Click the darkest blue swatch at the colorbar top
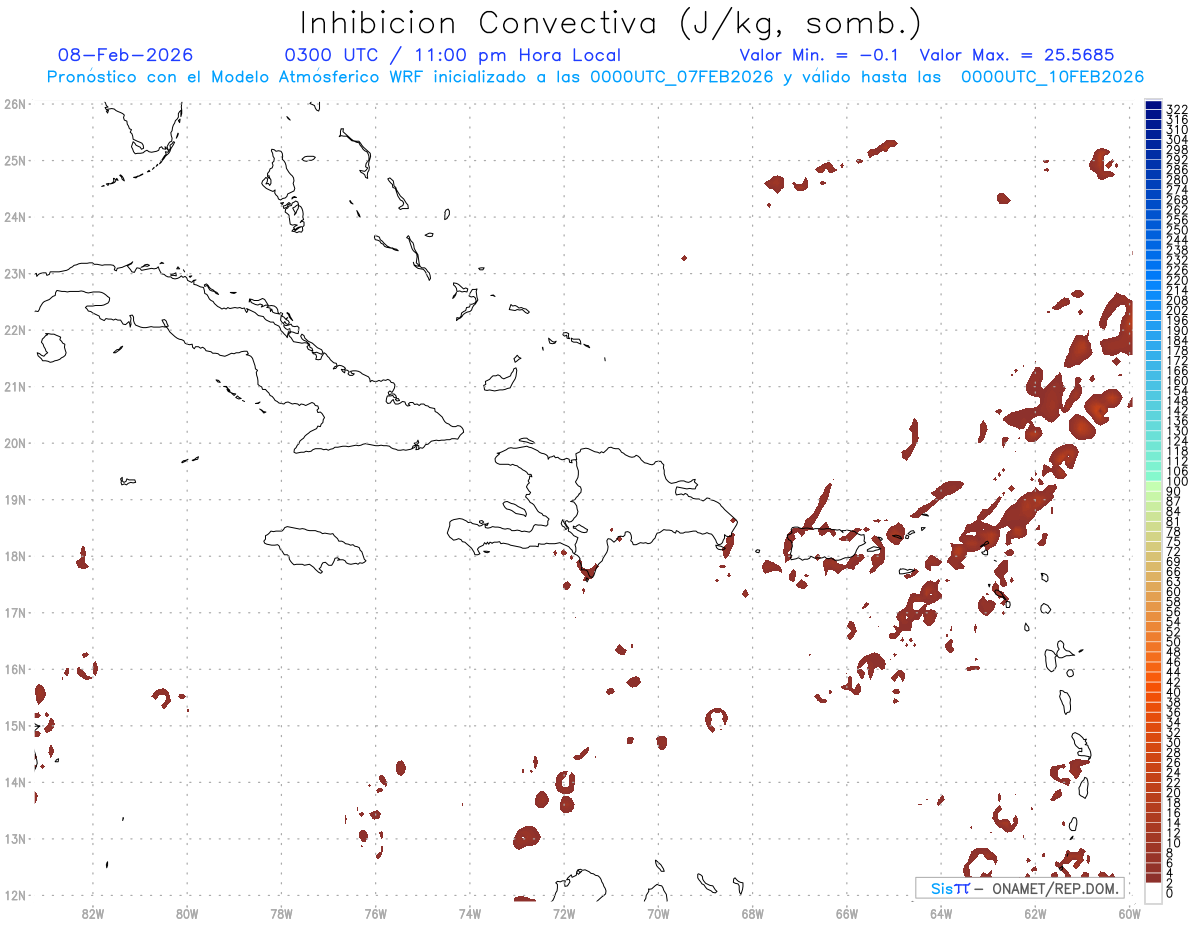The width and height of the screenshot is (1200, 927). pos(1153,106)
